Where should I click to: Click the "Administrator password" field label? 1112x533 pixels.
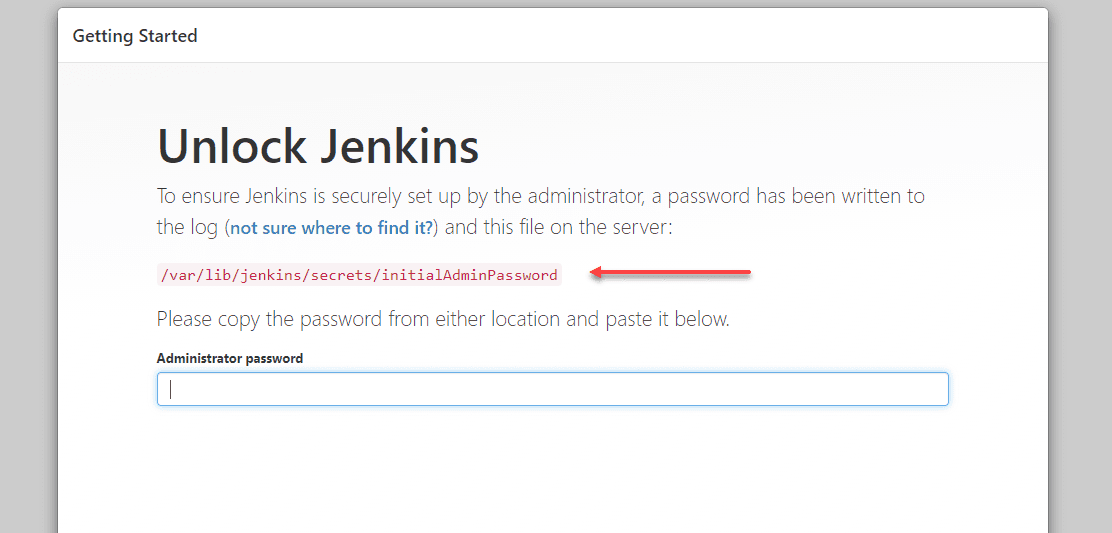[230, 358]
